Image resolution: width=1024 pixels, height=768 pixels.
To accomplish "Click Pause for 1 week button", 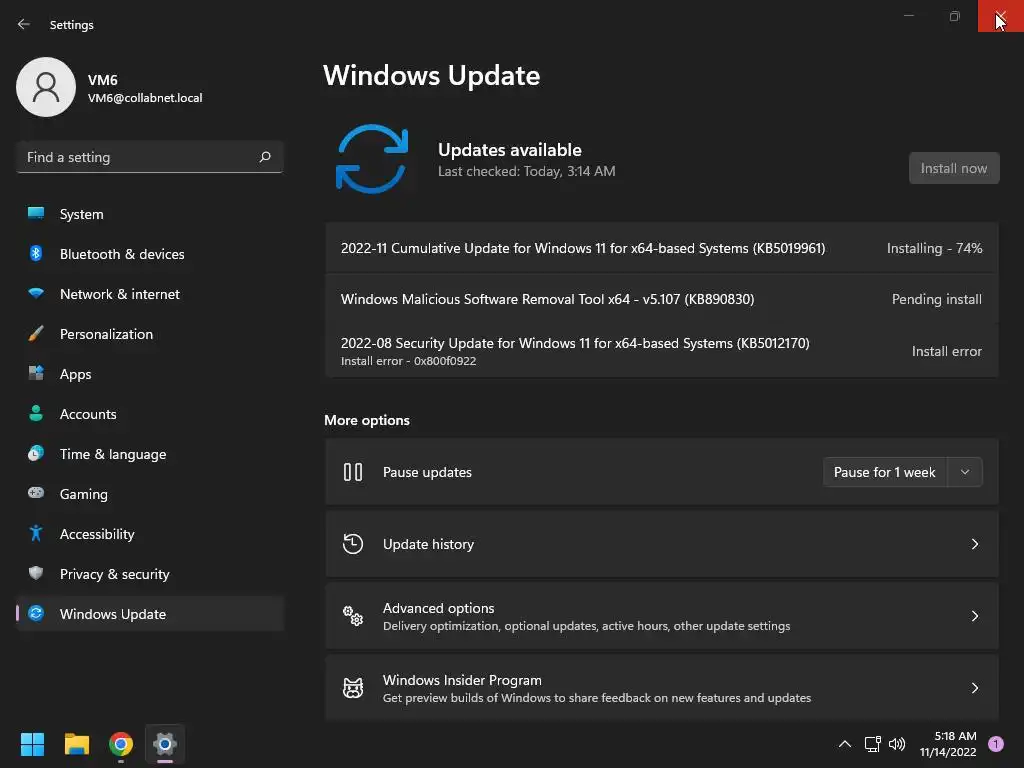I will [884, 472].
